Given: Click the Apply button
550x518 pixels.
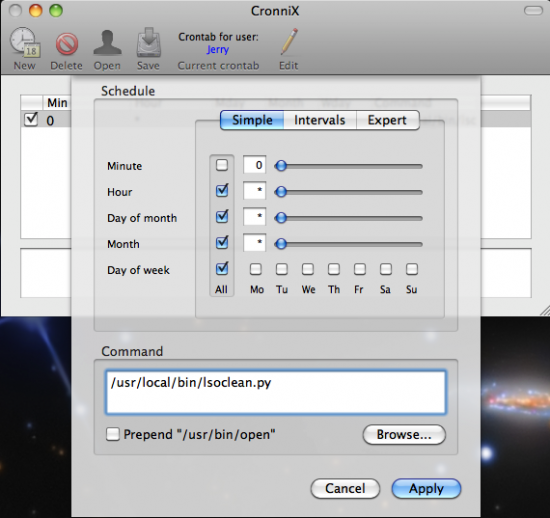Looking at the screenshot, I should (x=426, y=489).
